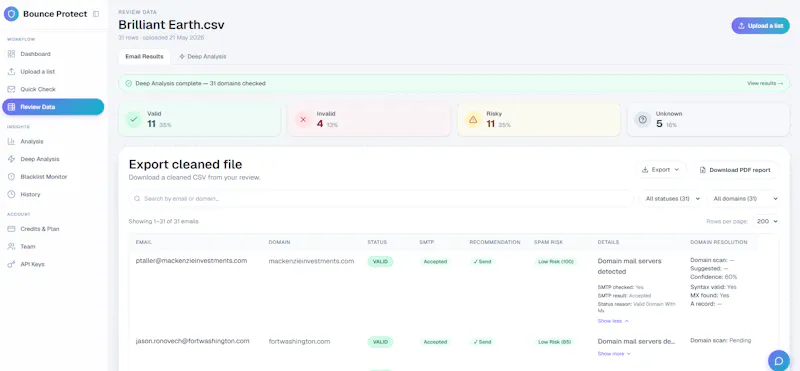Click the Upload a list button
The height and width of the screenshot is (371, 800).
[x=760, y=26]
